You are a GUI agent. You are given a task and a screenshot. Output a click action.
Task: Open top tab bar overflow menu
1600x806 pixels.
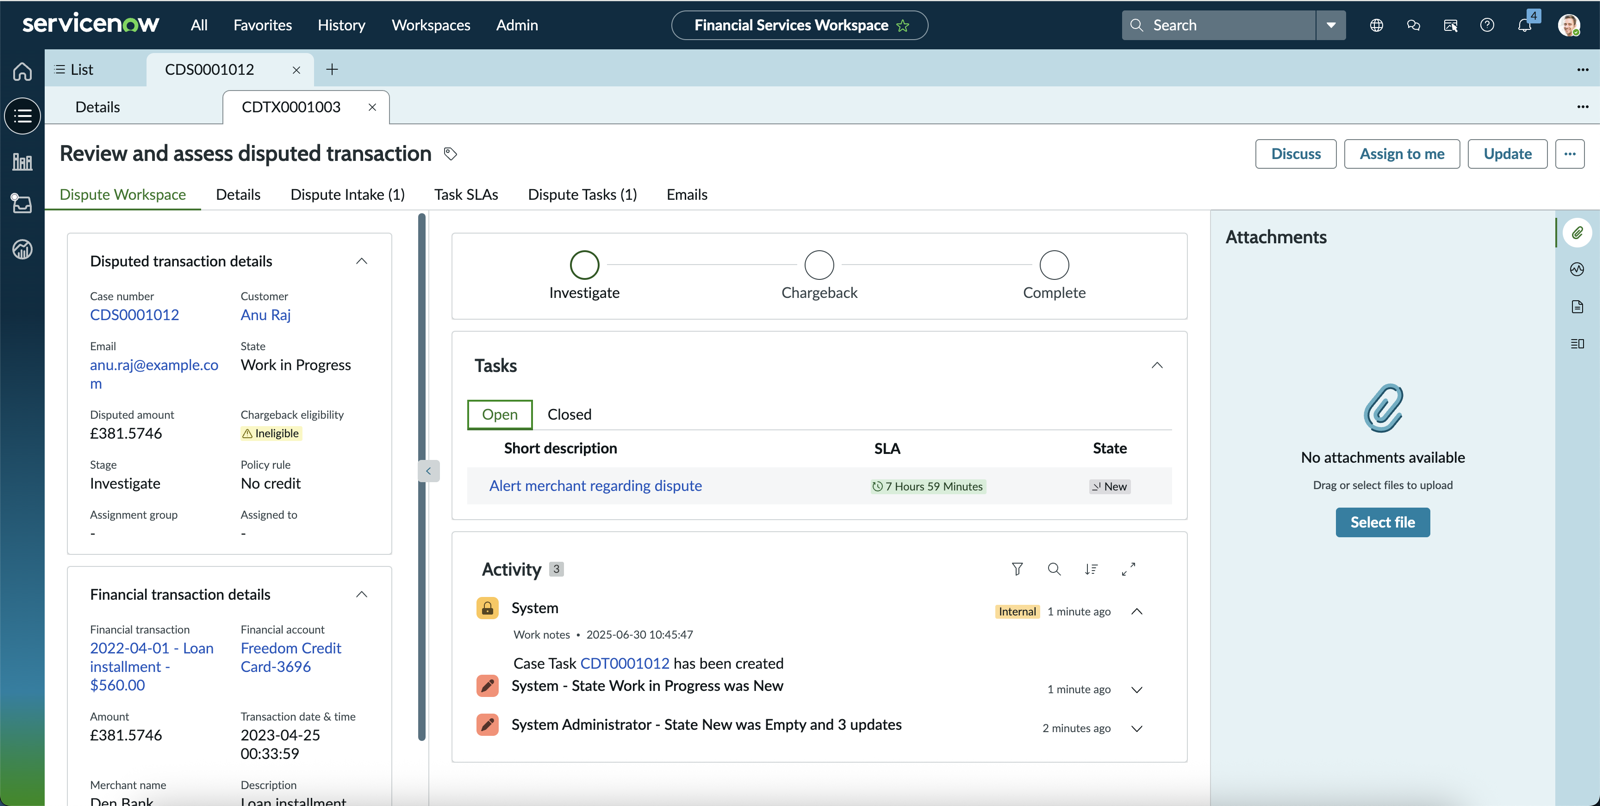pos(1582,70)
